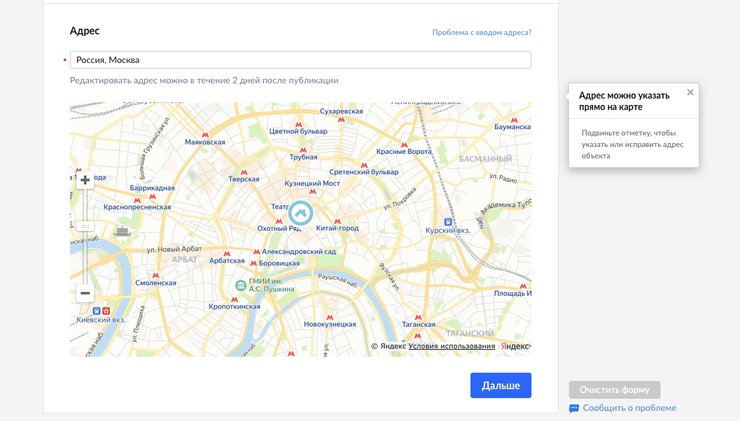The width and height of the screenshot is (740, 421).
Task: Click the address input field
Action: 300,60
